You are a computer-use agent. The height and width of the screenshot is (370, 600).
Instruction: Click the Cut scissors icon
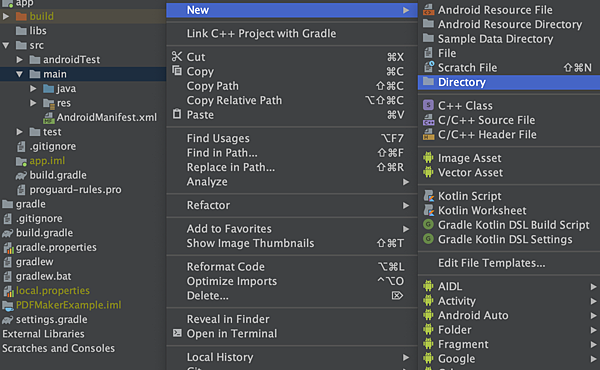(177, 57)
